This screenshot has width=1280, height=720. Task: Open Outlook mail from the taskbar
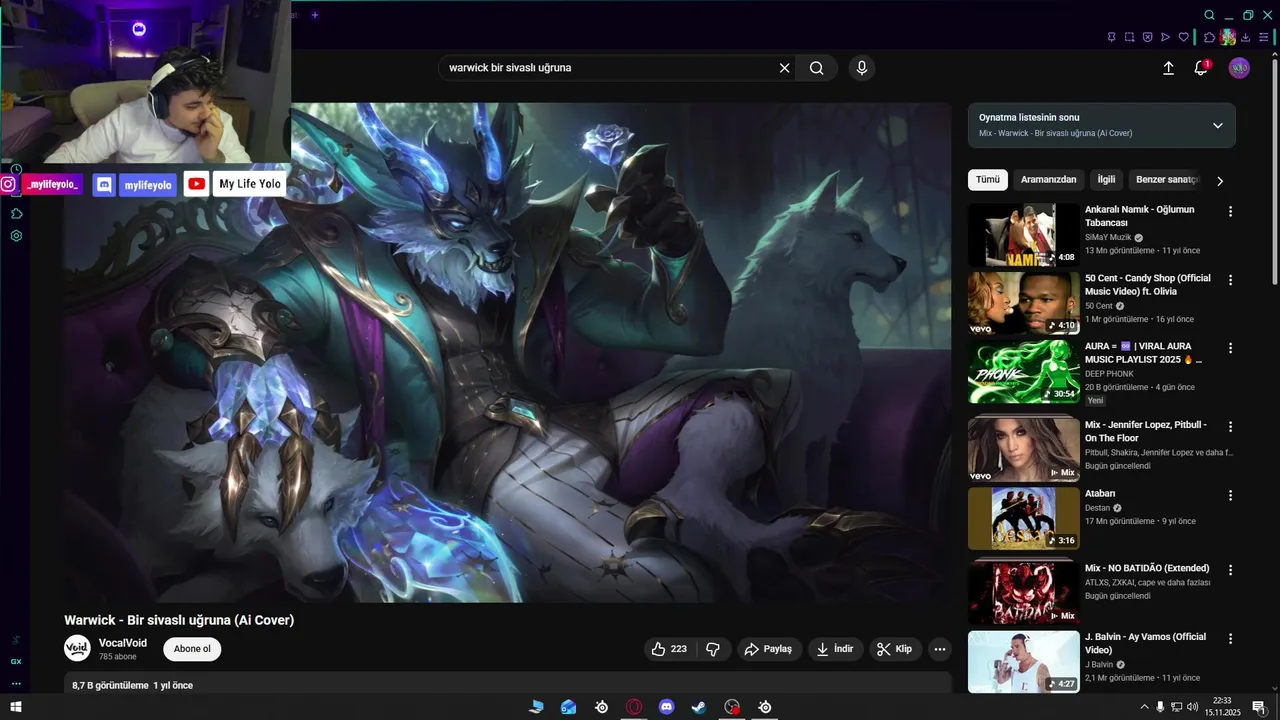pos(568,707)
